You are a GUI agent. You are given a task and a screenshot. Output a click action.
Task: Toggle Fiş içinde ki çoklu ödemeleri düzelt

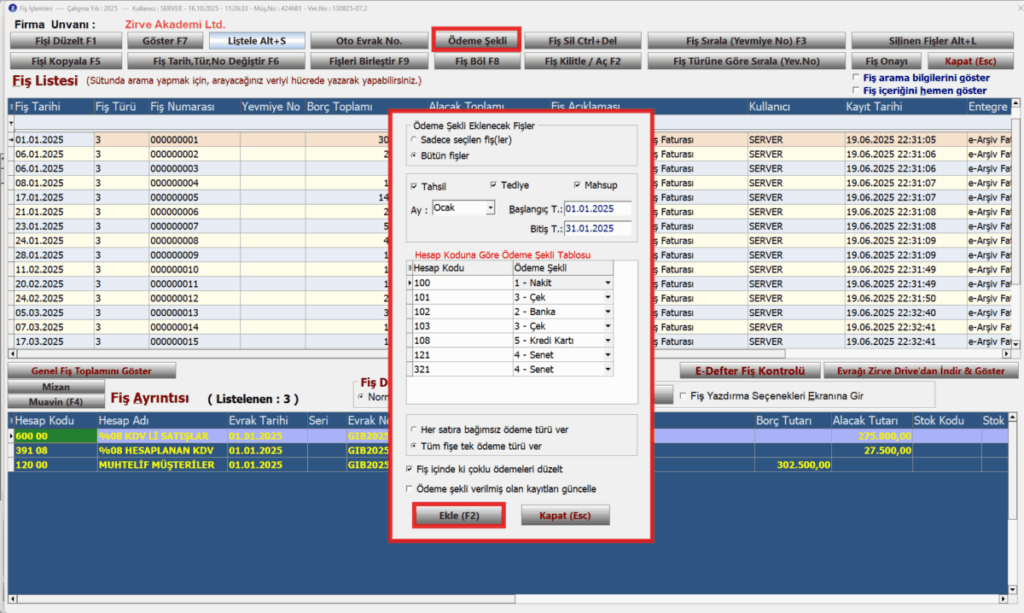[409, 469]
